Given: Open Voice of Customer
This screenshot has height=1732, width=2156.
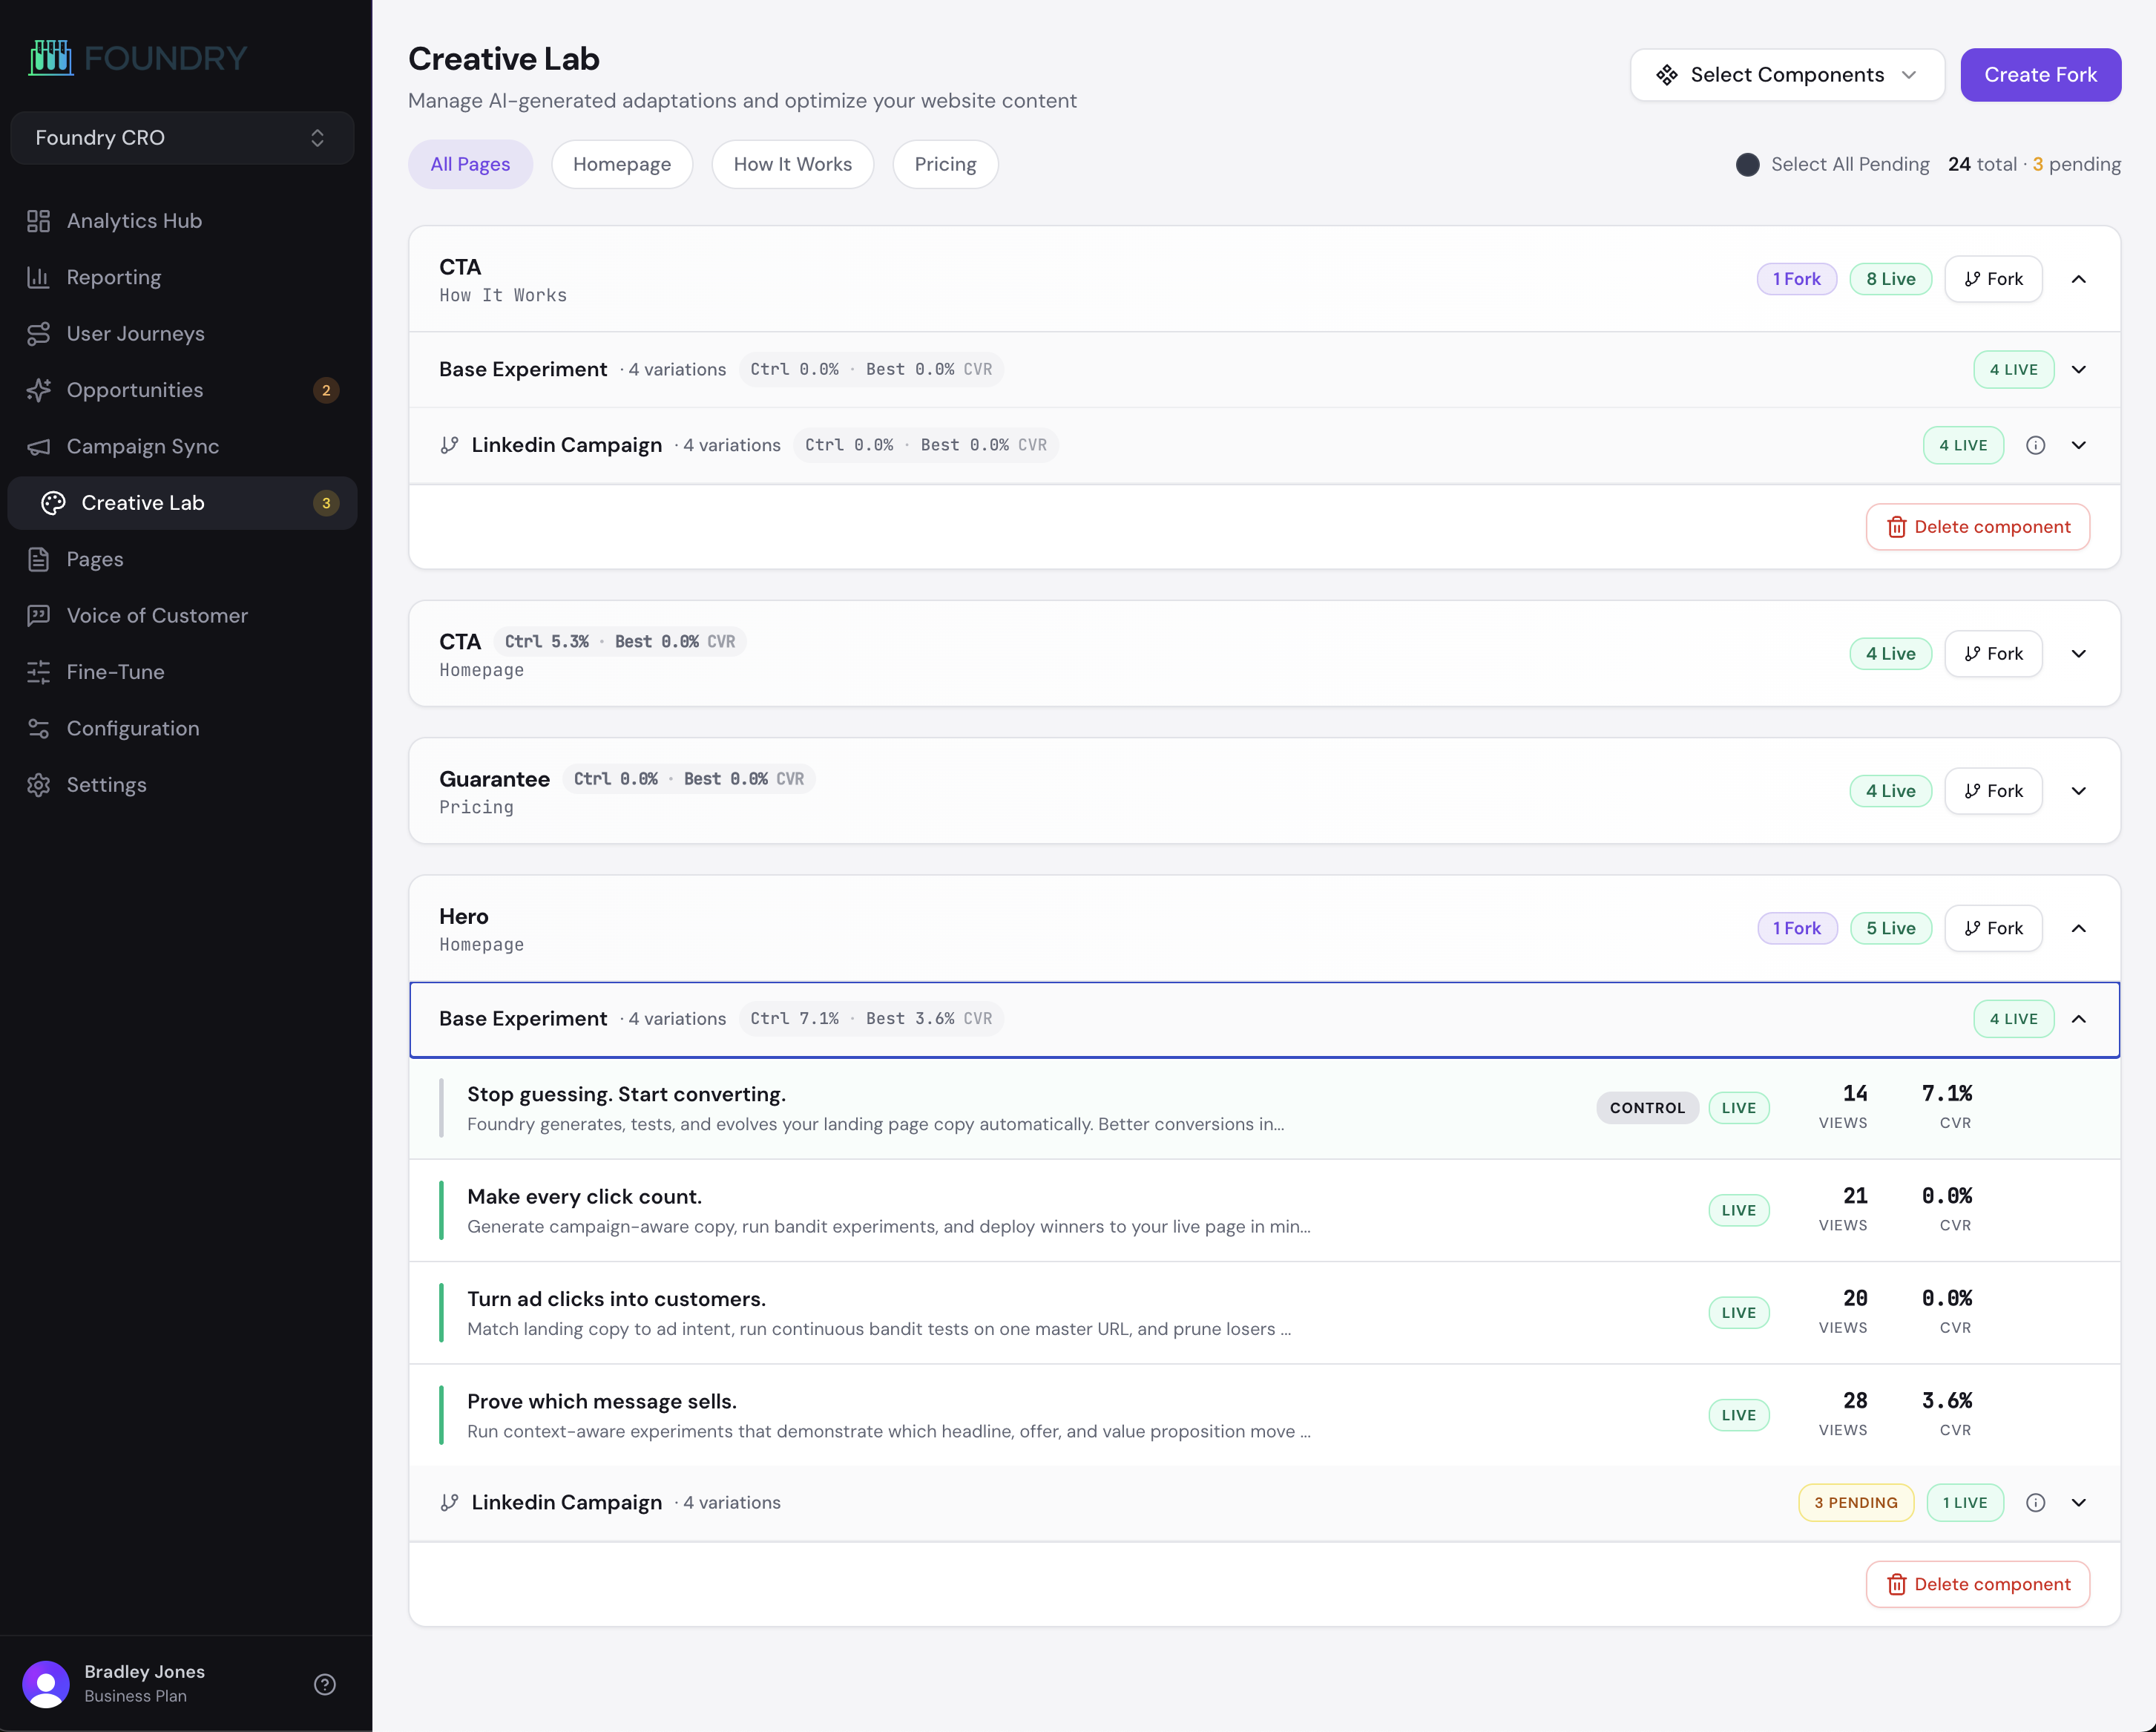Looking at the screenshot, I should point(156,615).
